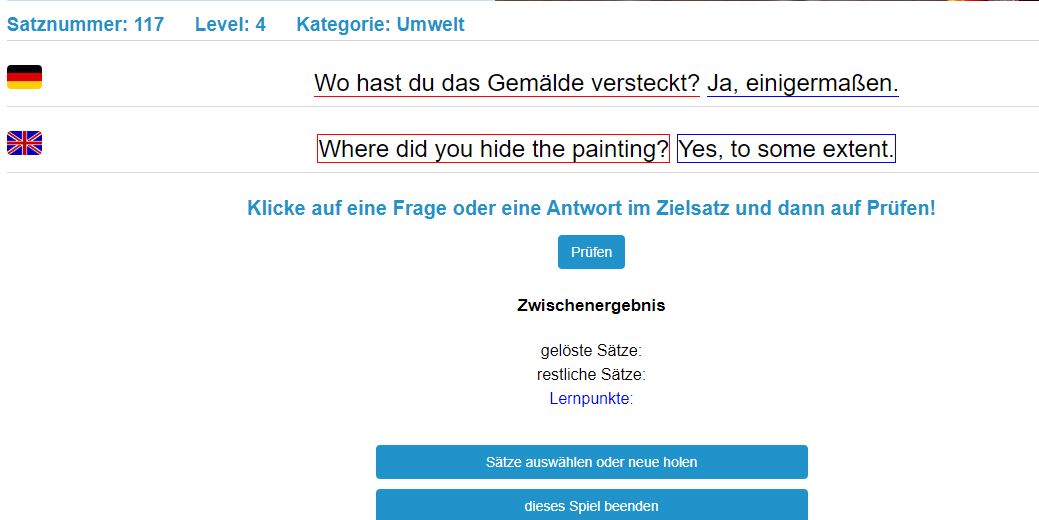Viewport: 1039px width, 520px height.
Task: Click the instruction text 'Klicke auf eine Frage…'
Action: pos(591,208)
